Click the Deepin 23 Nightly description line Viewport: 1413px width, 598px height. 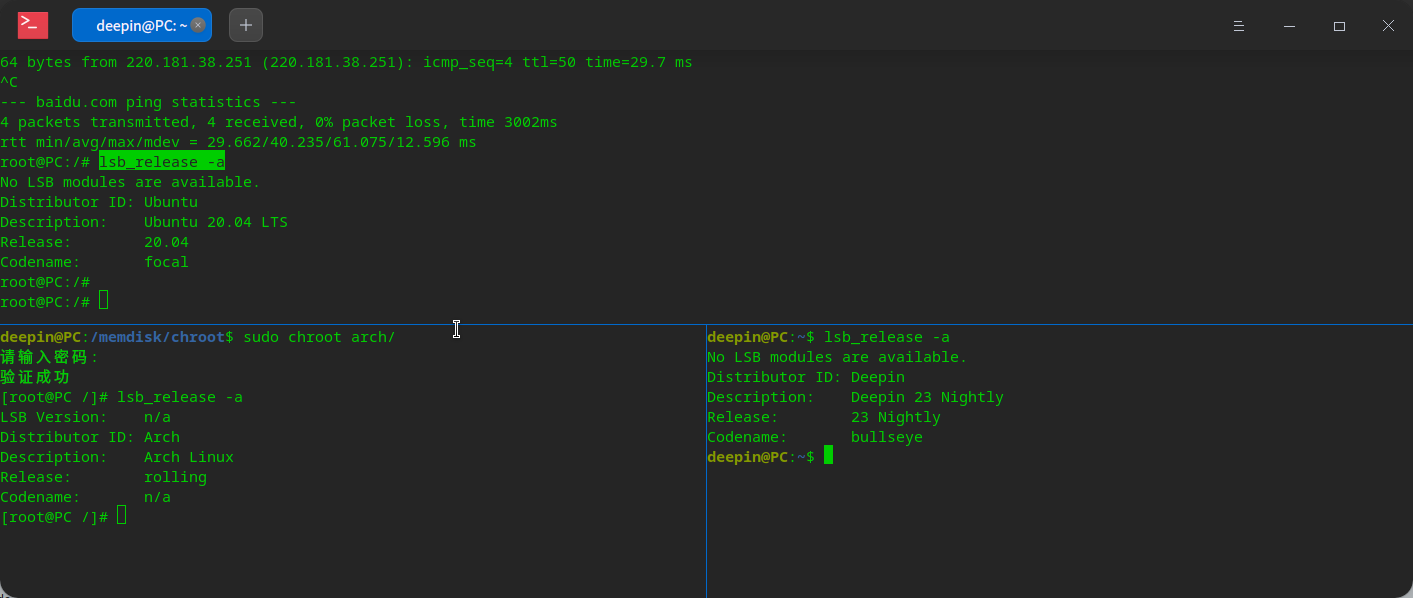(855, 397)
